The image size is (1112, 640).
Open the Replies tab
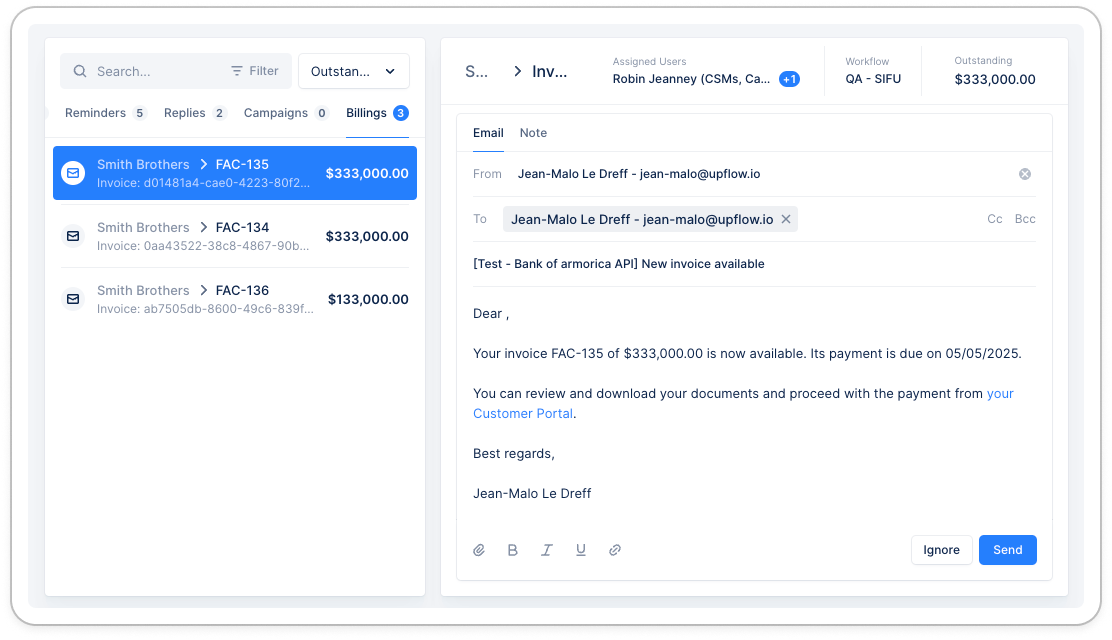pos(185,113)
